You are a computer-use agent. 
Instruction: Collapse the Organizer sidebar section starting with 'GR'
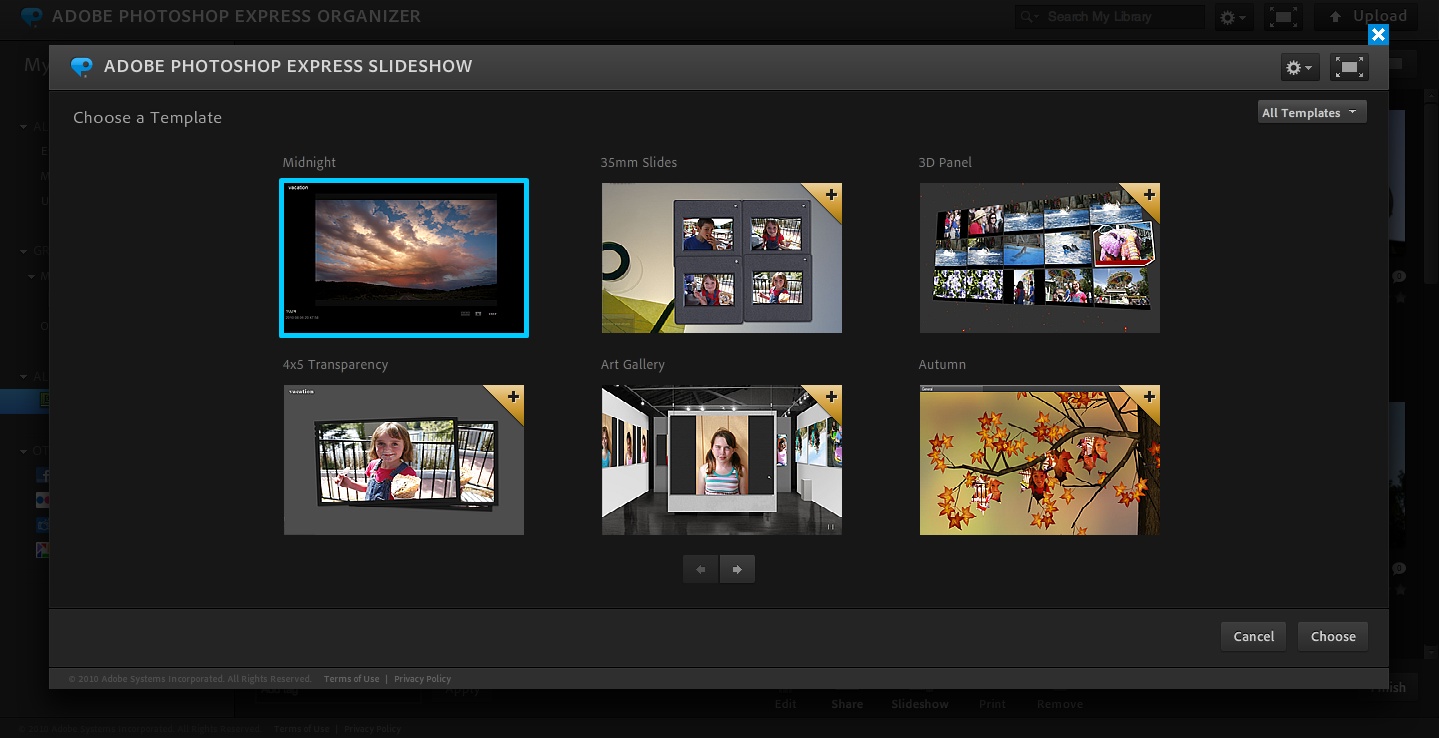(24, 251)
